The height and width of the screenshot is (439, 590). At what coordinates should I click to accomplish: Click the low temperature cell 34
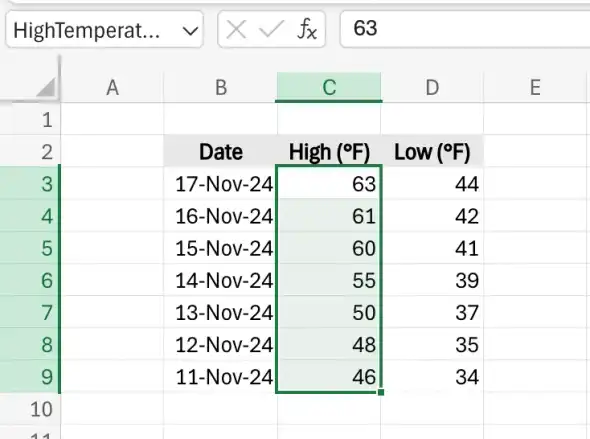[x=432, y=377]
